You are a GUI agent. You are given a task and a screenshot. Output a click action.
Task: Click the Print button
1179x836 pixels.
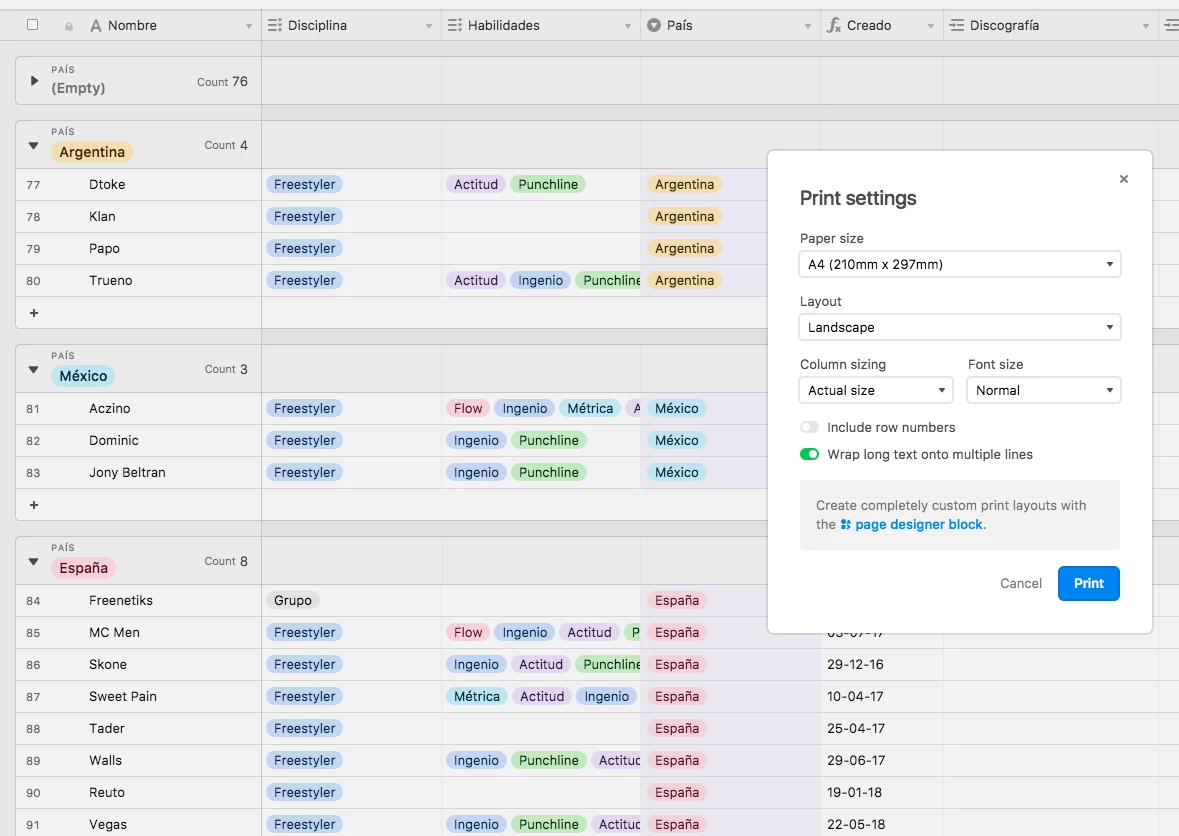click(x=1088, y=583)
